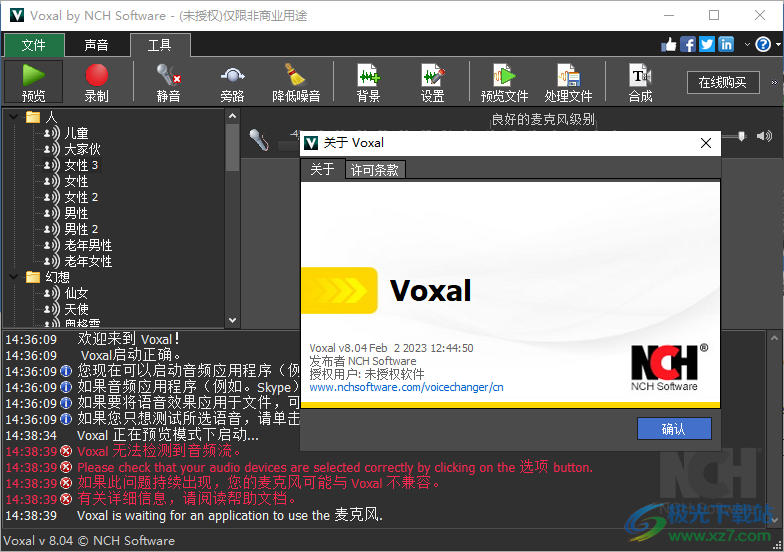Open the 设置 voice setup tool
Screen dimensions: 784x552
[432, 82]
